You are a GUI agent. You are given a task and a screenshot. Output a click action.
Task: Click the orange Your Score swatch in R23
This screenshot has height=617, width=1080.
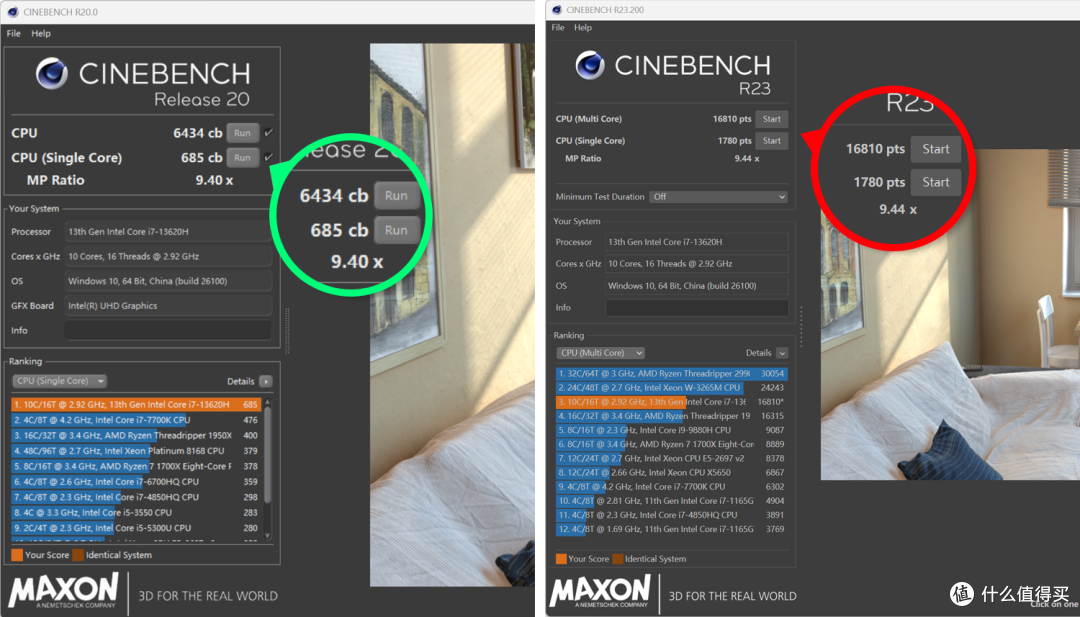click(x=561, y=559)
